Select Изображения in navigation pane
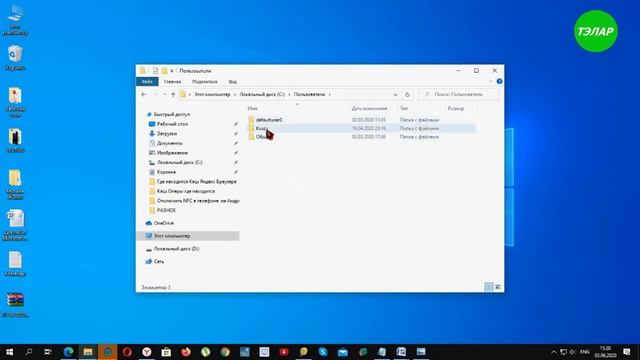 (x=172, y=153)
